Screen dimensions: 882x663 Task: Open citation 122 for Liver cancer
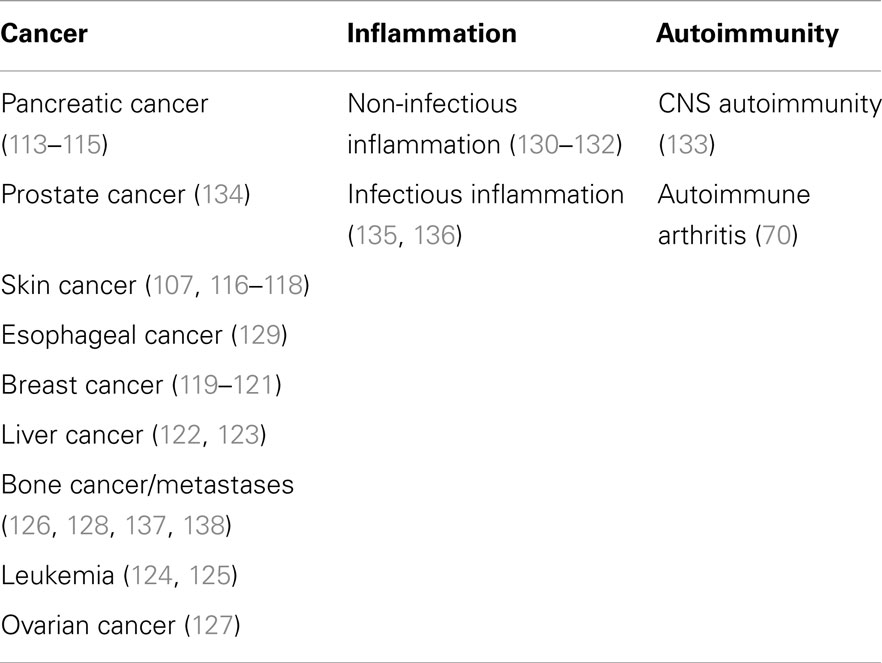[x=181, y=435]
